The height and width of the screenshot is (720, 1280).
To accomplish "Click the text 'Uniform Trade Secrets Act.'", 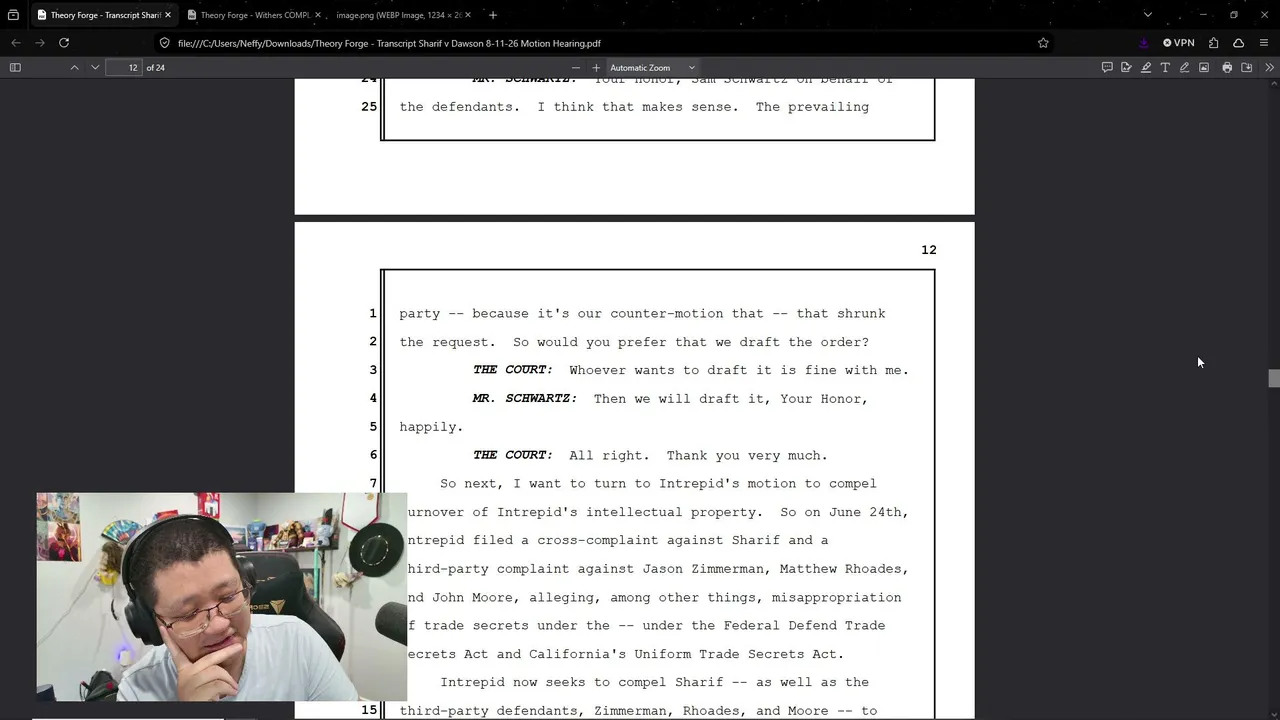I will point(739,654).
